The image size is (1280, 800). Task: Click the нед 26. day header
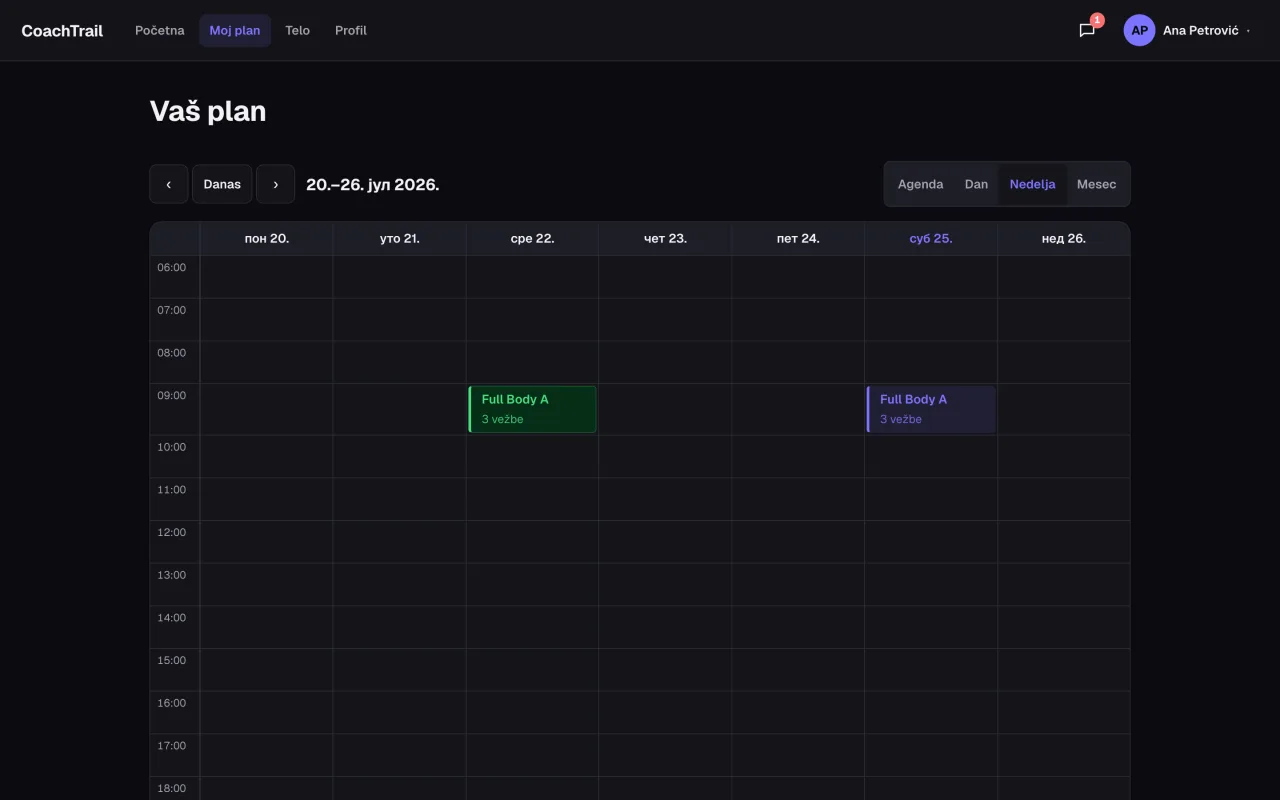1064,238
